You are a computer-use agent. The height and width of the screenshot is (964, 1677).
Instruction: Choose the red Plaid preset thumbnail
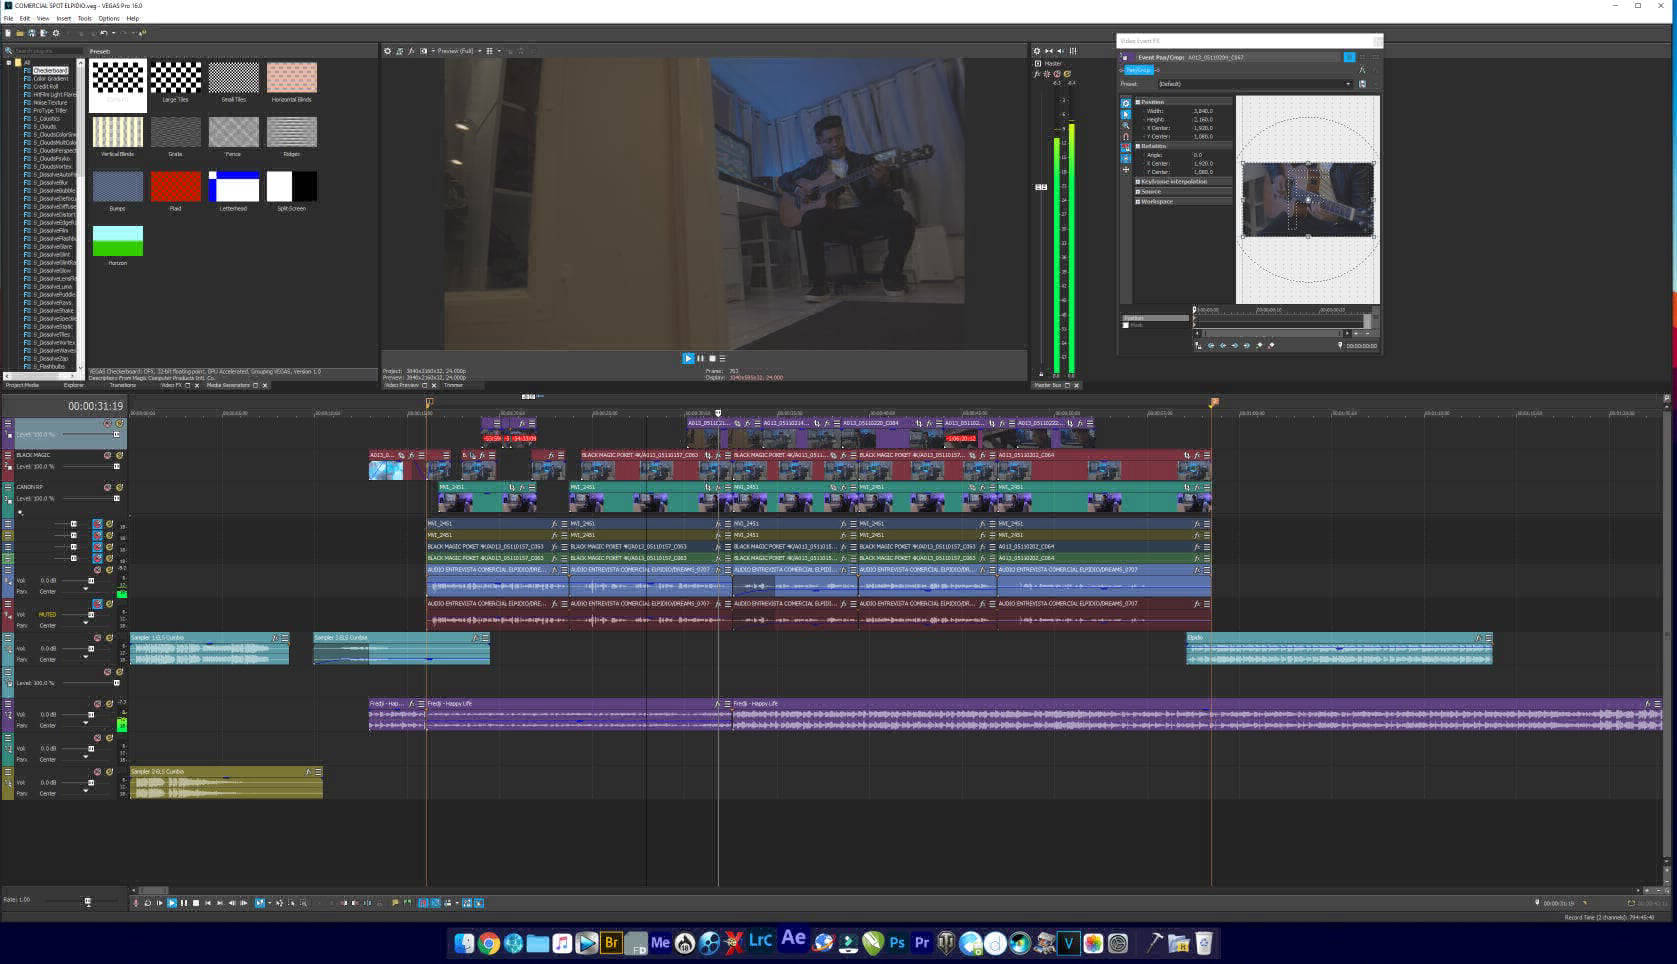coord(176,187)
